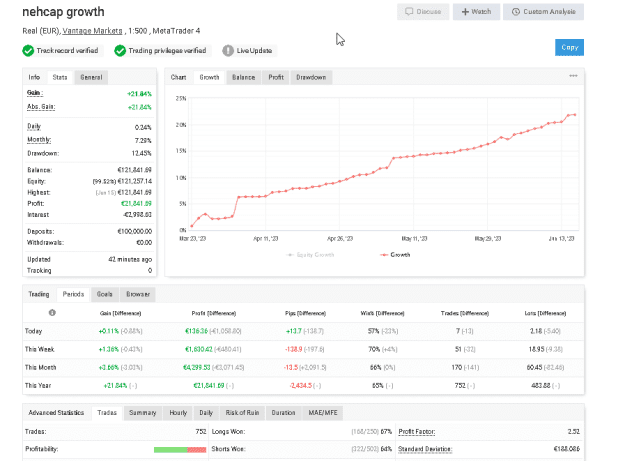
Task: Click the Abs. Gain label
Action: pos(41,107)
